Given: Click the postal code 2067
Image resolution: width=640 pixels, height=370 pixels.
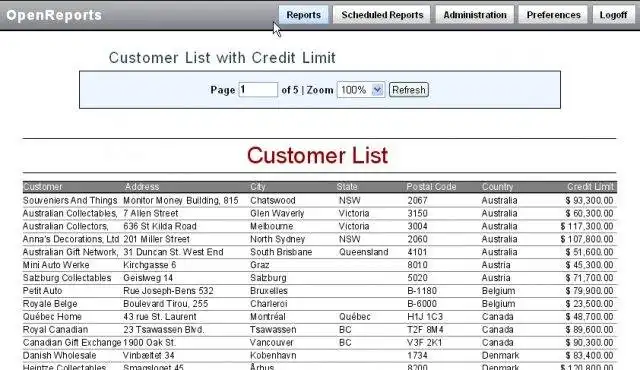Looking at the screenshot, I should tap(417, 200).
